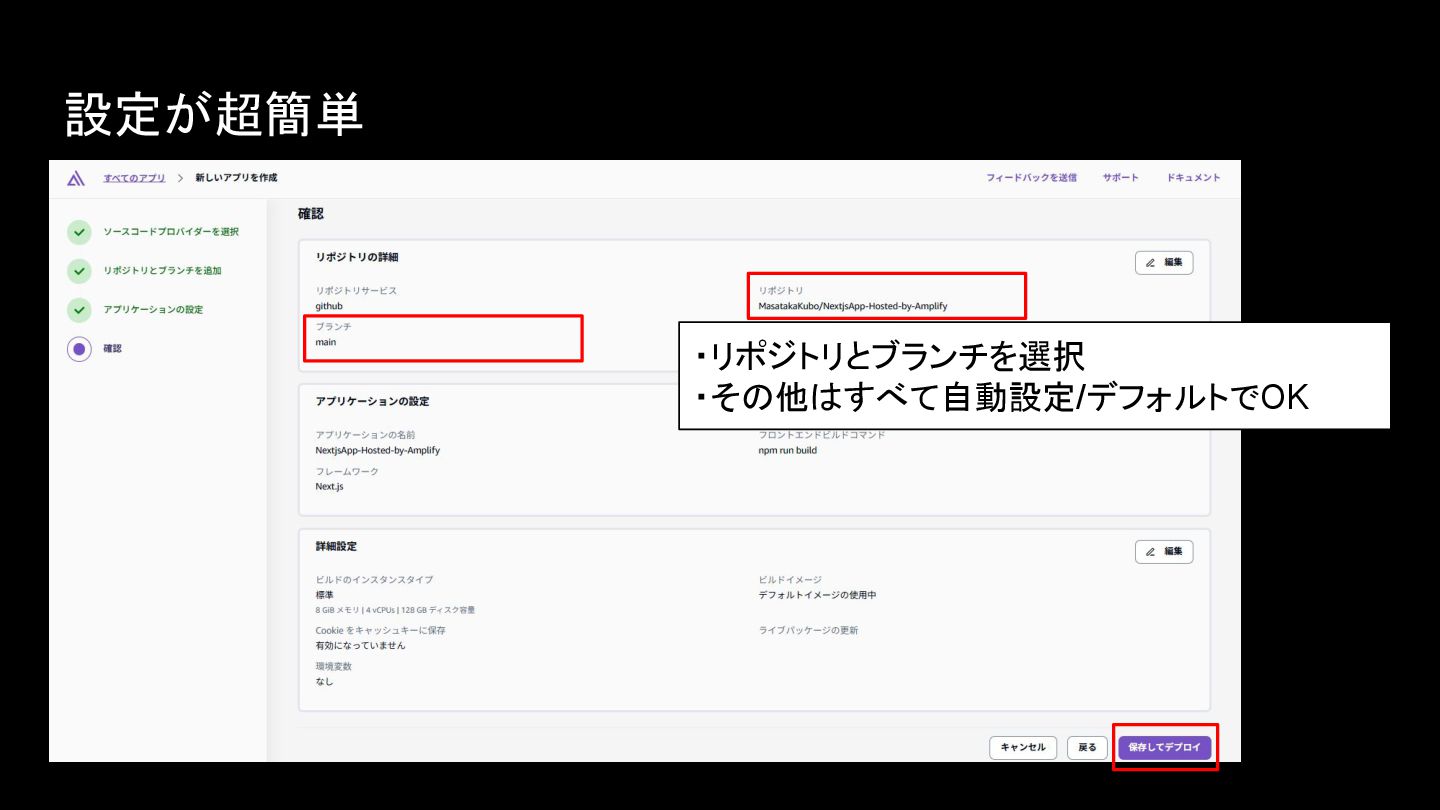
Task: Click the ライブパッケージの更新 label
Action: point(809,630)
